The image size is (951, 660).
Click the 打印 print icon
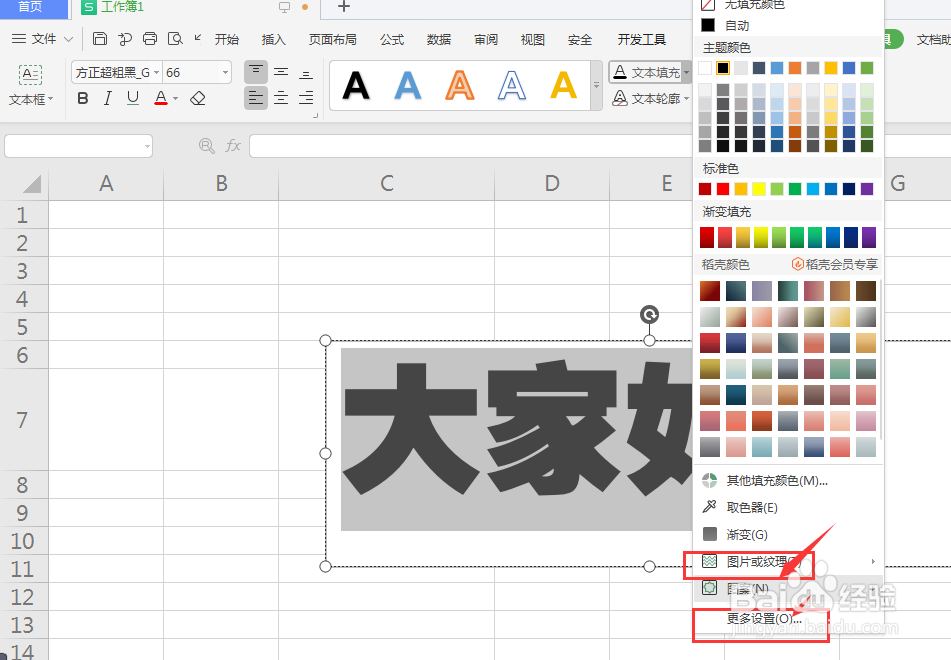point(150,38)
